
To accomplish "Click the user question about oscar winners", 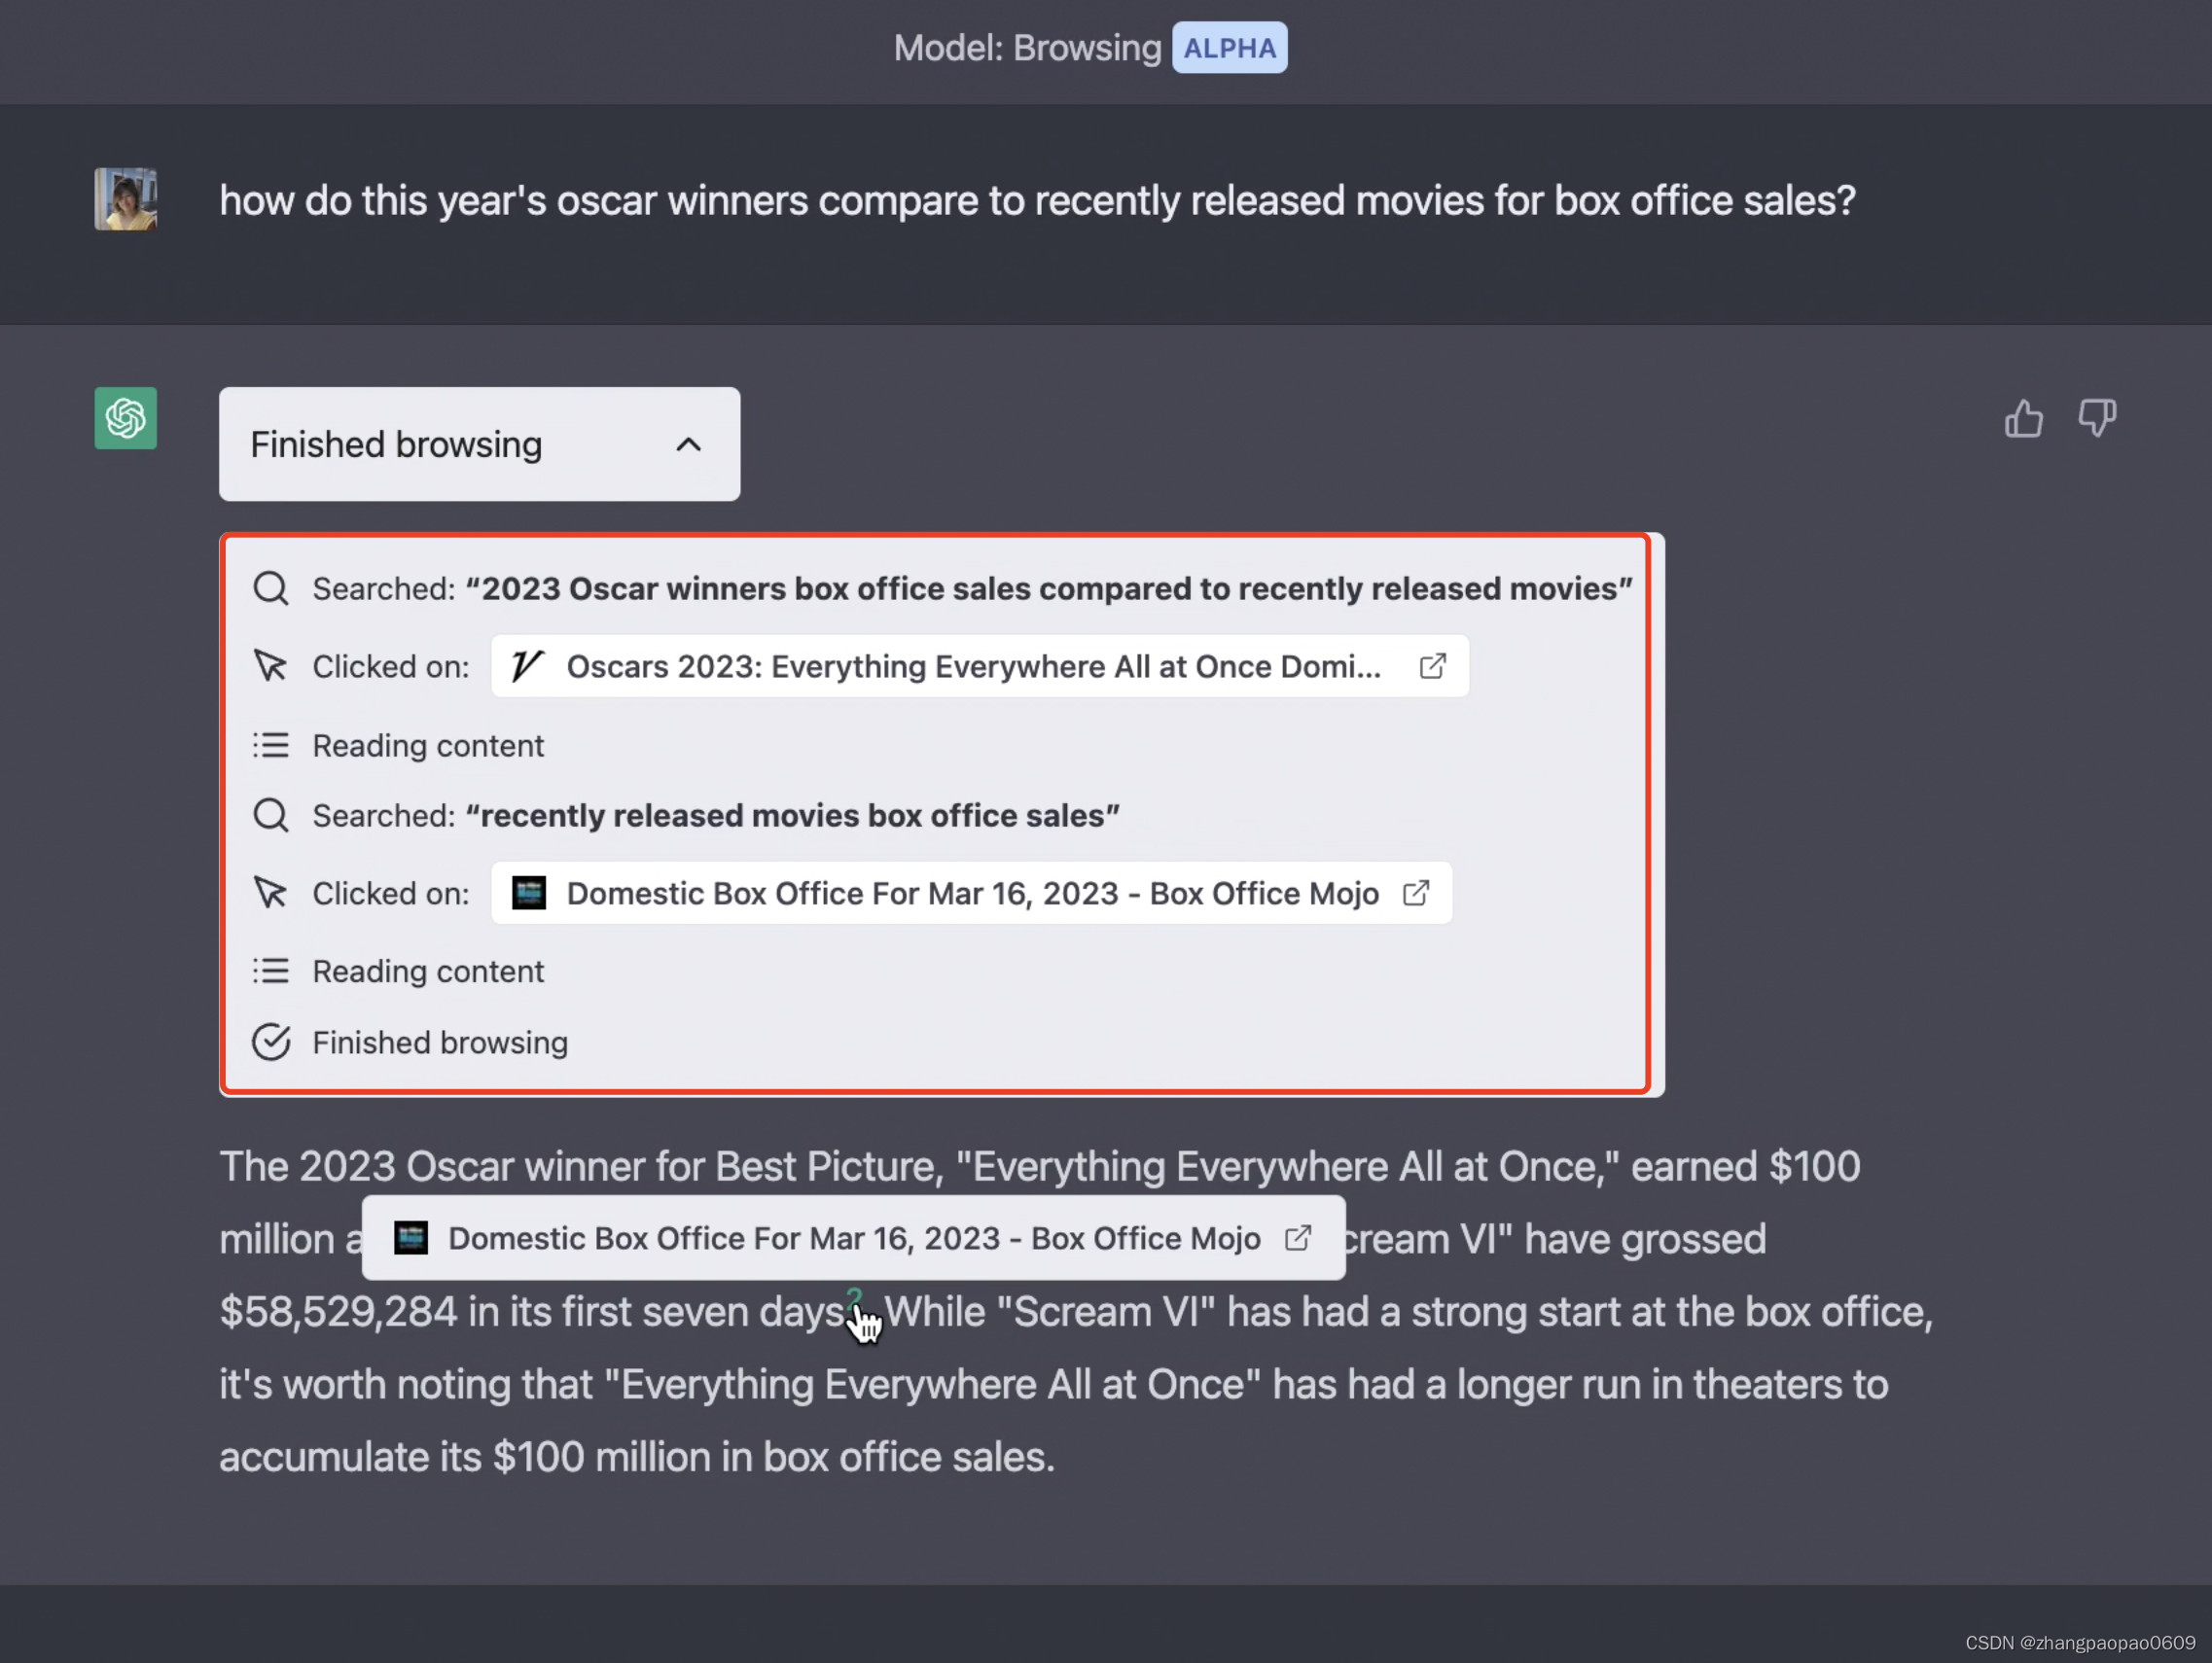I will [x=1037, y=200].
